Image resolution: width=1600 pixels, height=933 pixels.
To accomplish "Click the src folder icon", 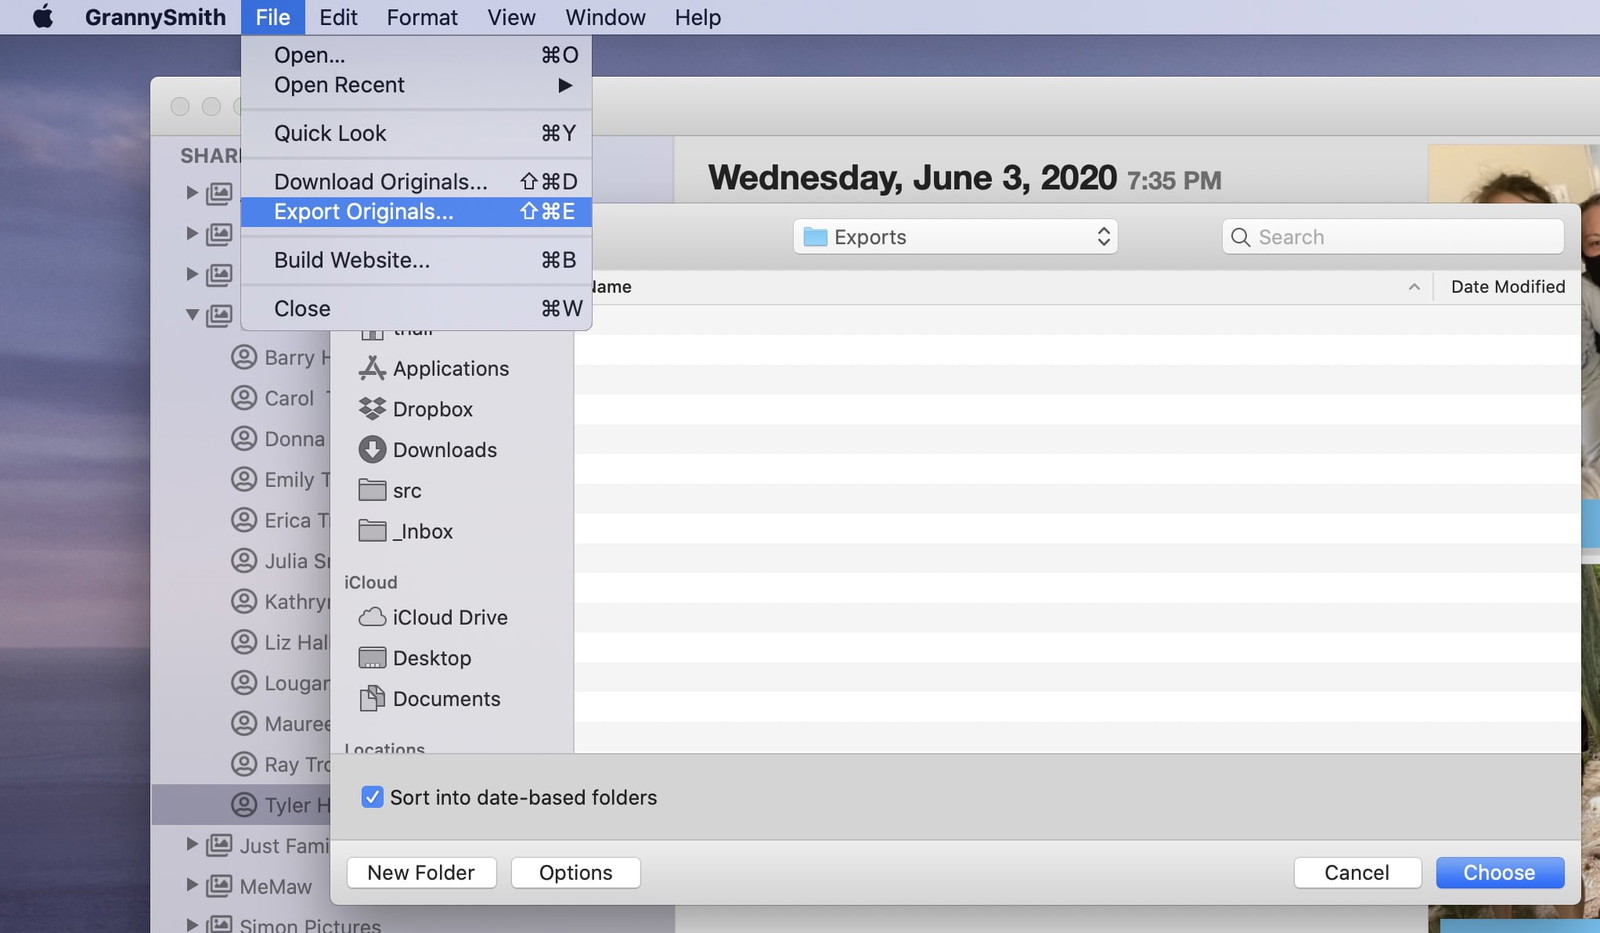I will pyautogui.click(x=372, y=490).
